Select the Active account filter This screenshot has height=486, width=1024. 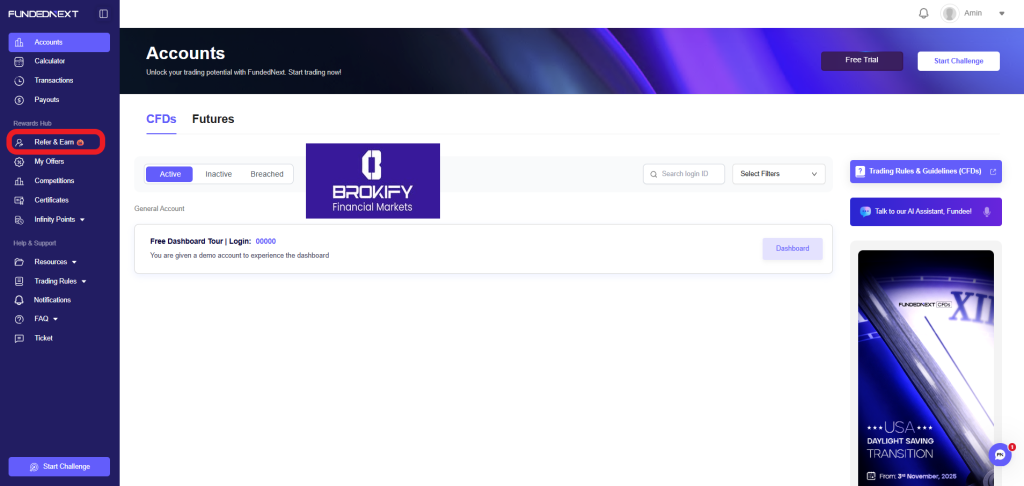pyautogui.click(x=170, y=174)
